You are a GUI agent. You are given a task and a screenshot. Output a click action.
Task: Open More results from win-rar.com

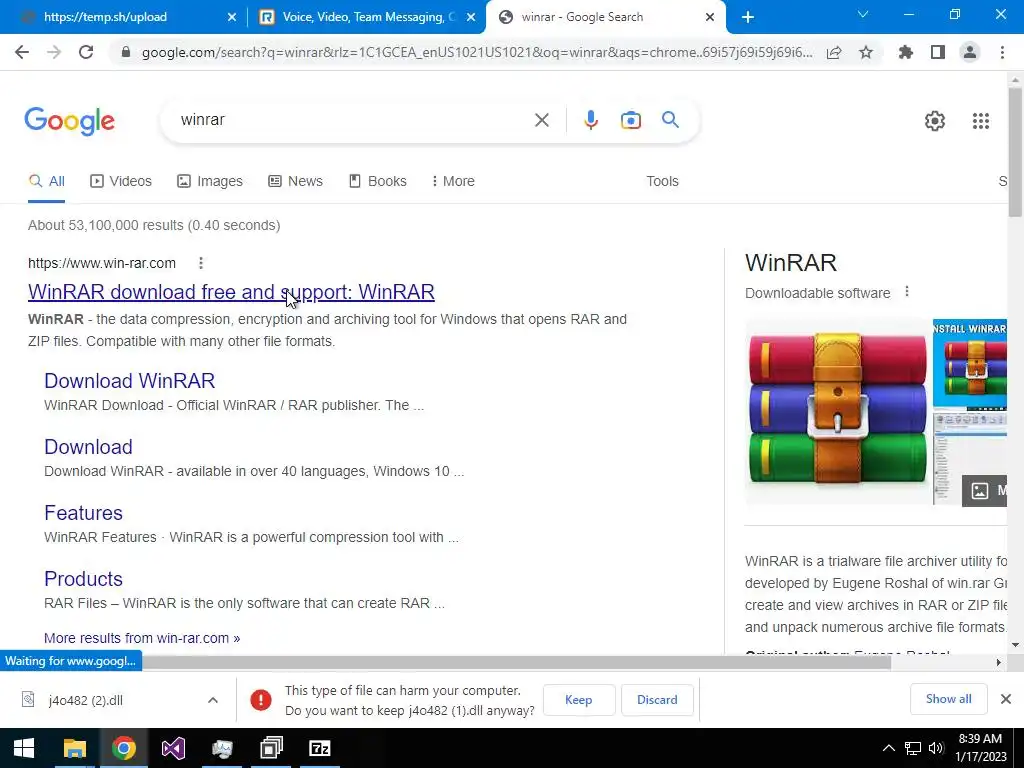coord(142,638)
